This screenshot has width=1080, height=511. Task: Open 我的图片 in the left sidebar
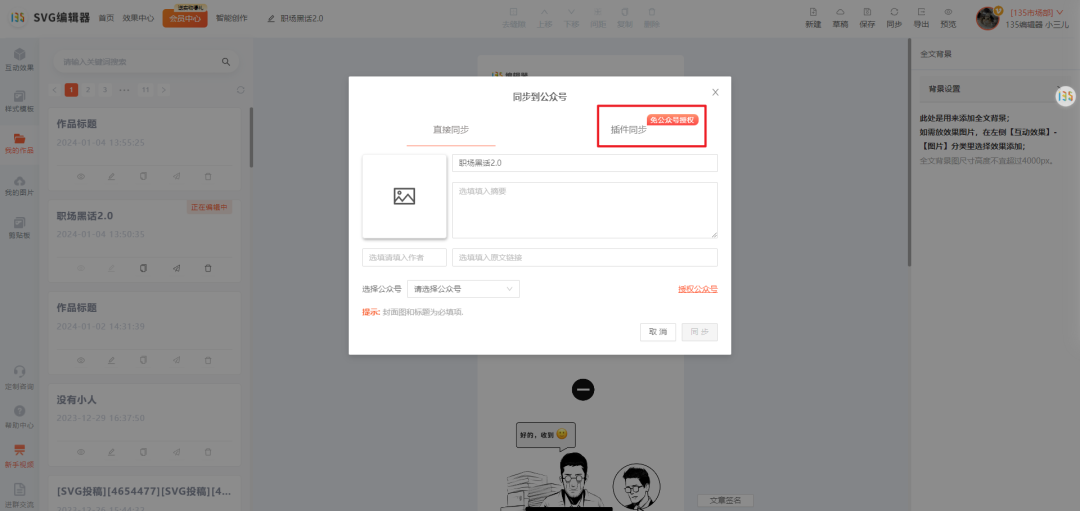coord(19,185)
